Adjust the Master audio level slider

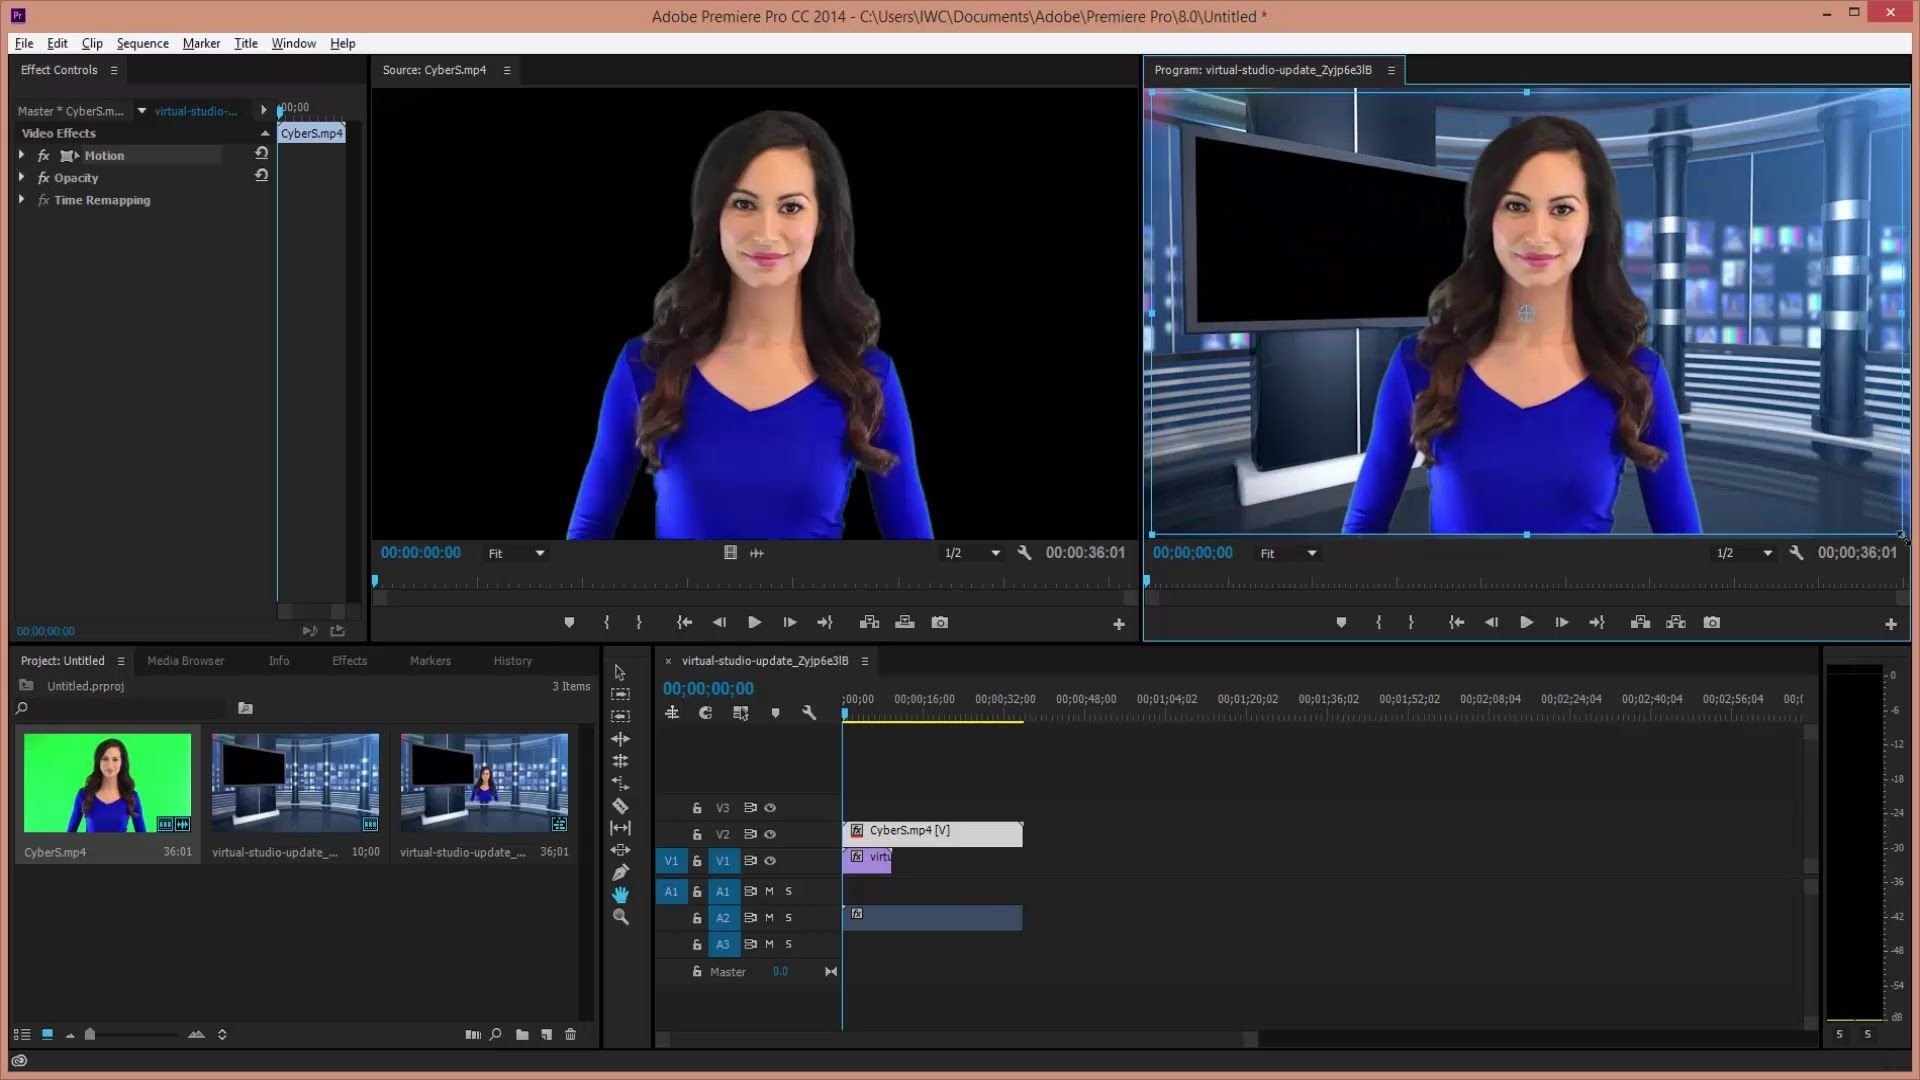tap(778, 972)
